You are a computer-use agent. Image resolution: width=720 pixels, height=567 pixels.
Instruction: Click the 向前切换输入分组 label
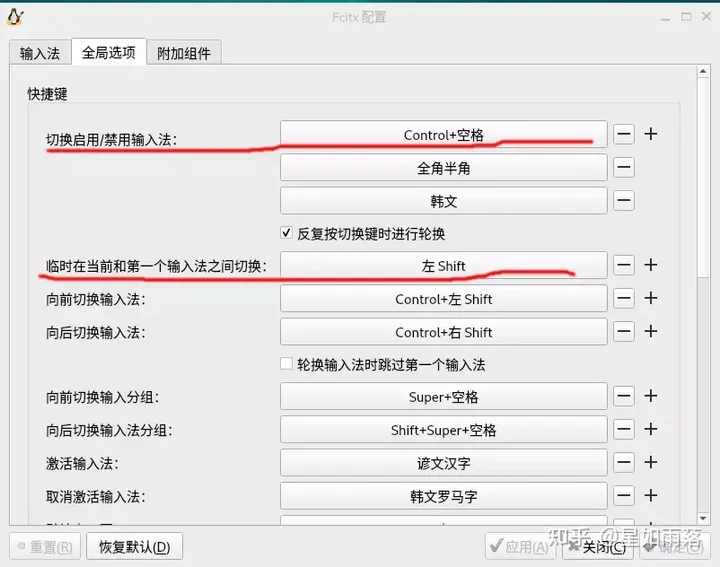pos(102,397)
